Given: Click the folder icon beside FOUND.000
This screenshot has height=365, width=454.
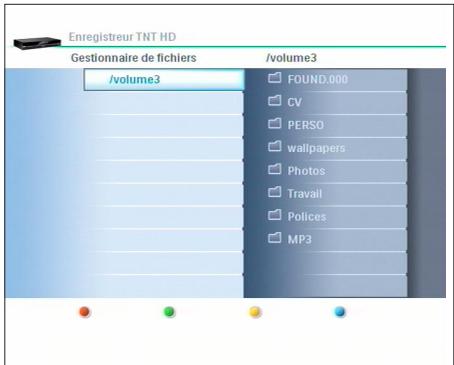Looking at the screenshot, I should click(x=274, y=78).
